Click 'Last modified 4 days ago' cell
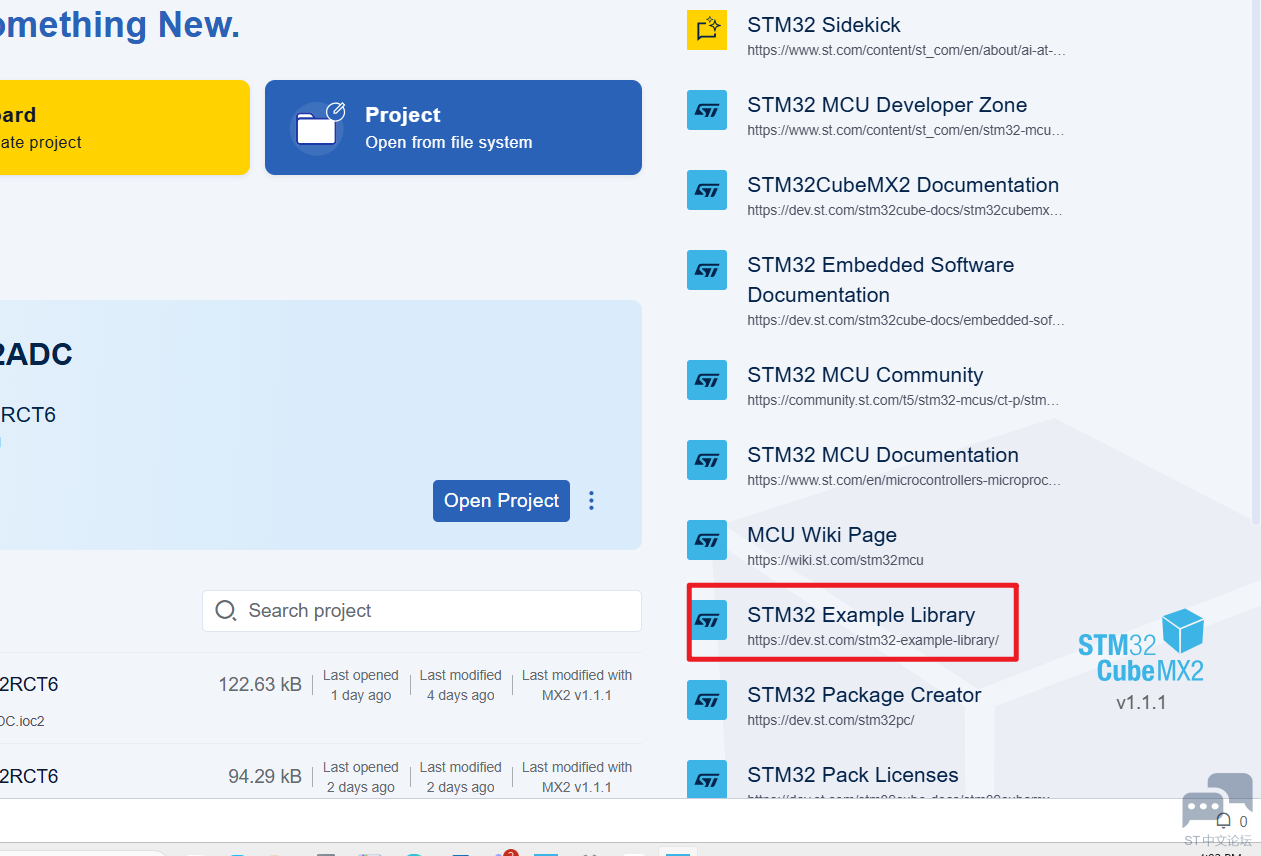The image size is (1261, 856). [x=461, y=685]
